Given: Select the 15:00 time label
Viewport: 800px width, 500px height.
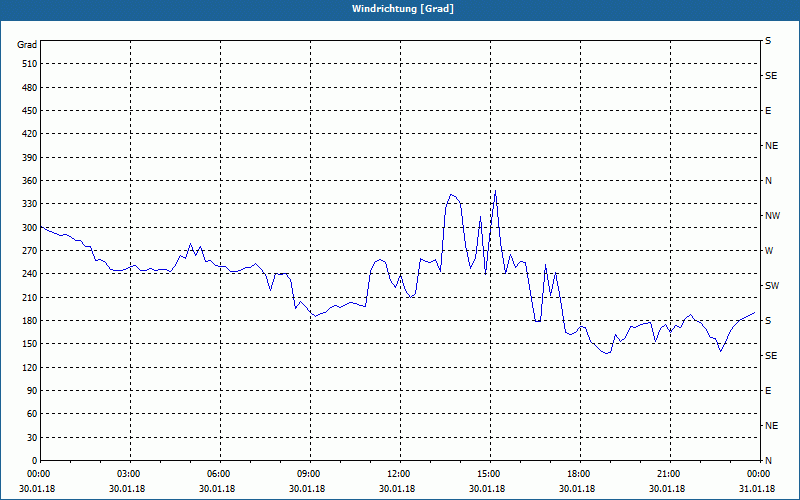Looking at the screenshot, I should 490,474.
